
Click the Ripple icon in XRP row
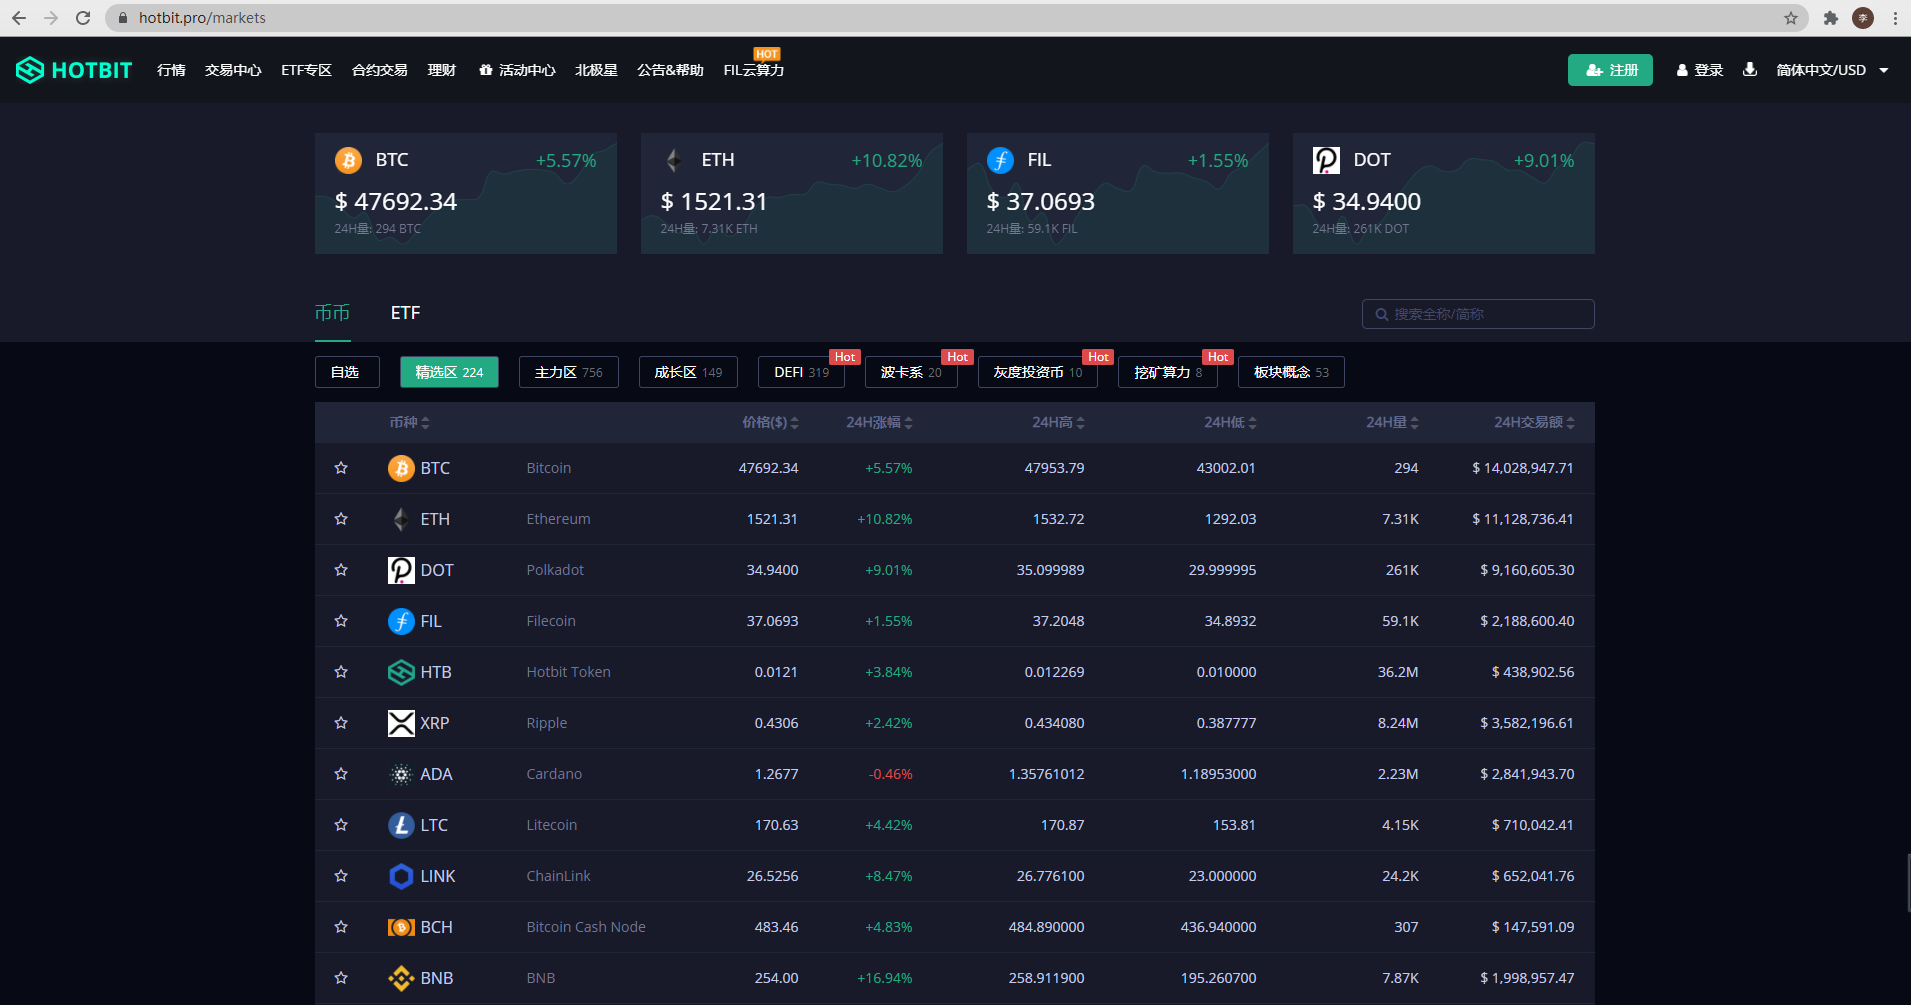pos(401,723)
